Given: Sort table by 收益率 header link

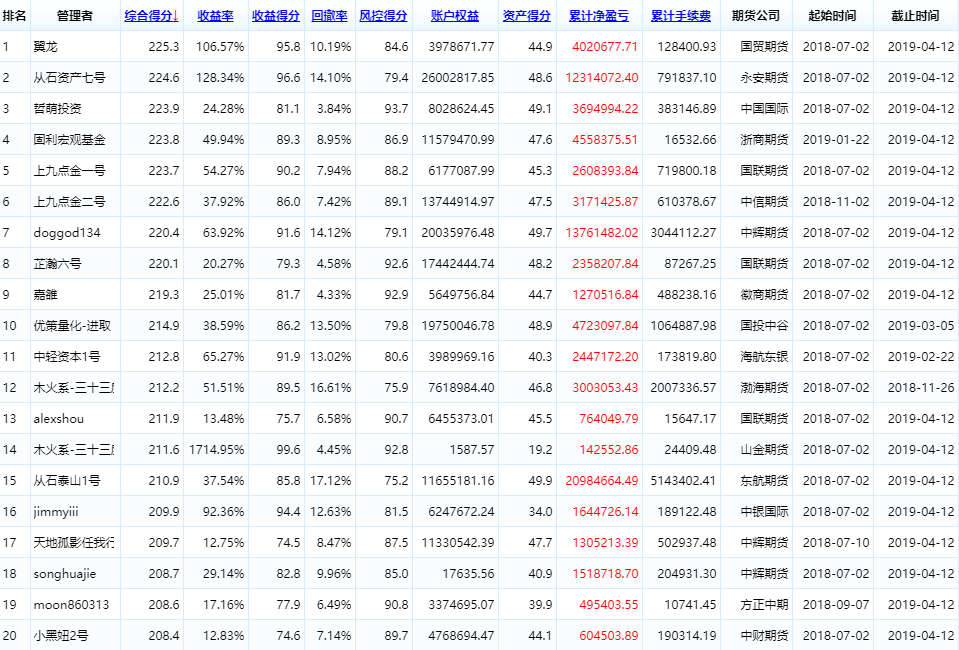Looking at the screenshot, I should (x=215, y=16).
